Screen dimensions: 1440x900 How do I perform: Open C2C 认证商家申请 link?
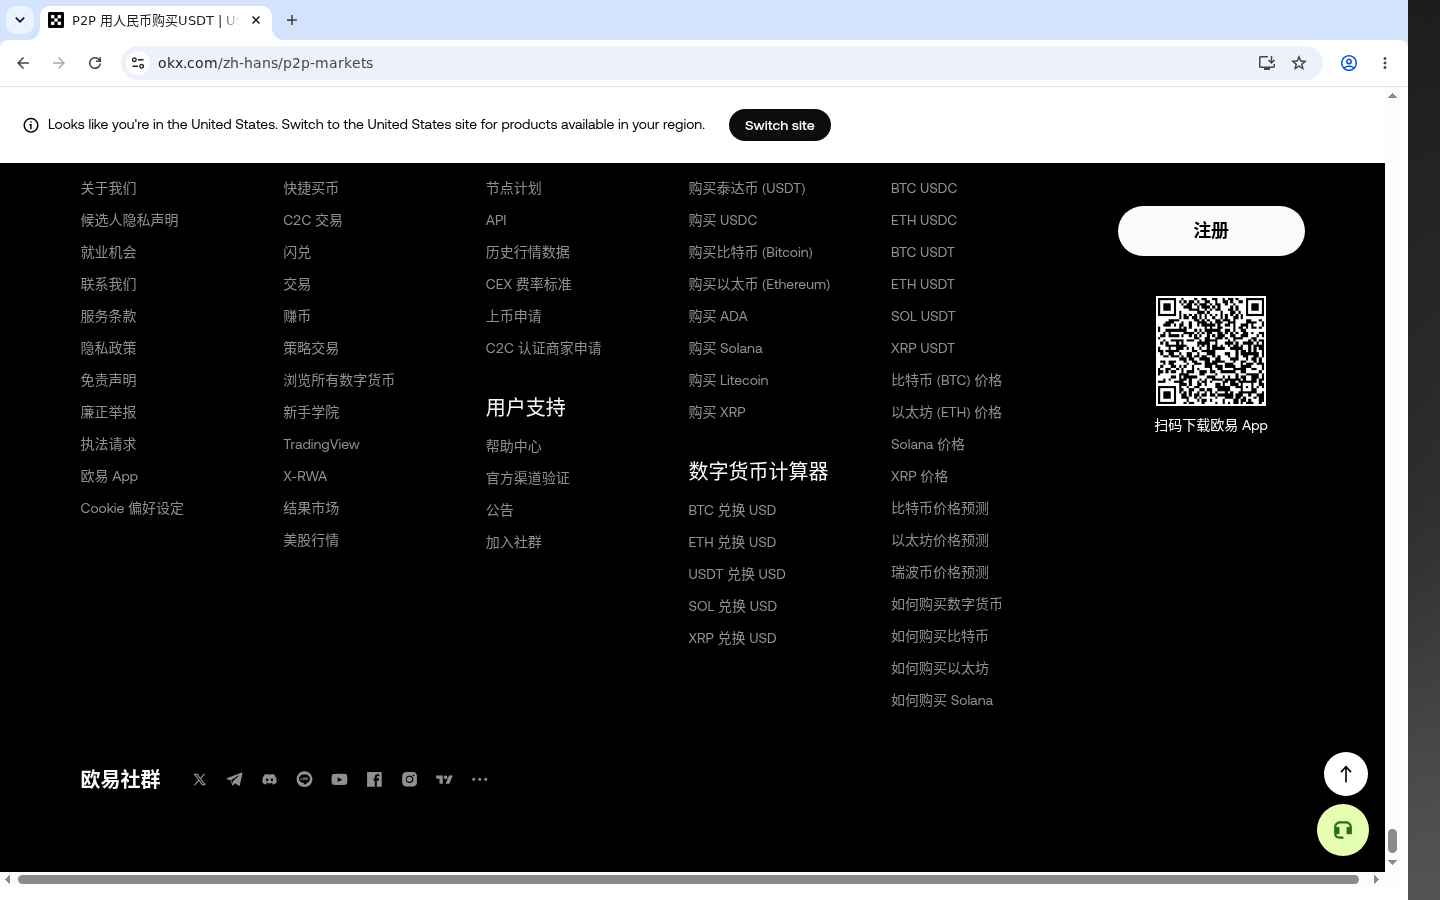point(544,348)
